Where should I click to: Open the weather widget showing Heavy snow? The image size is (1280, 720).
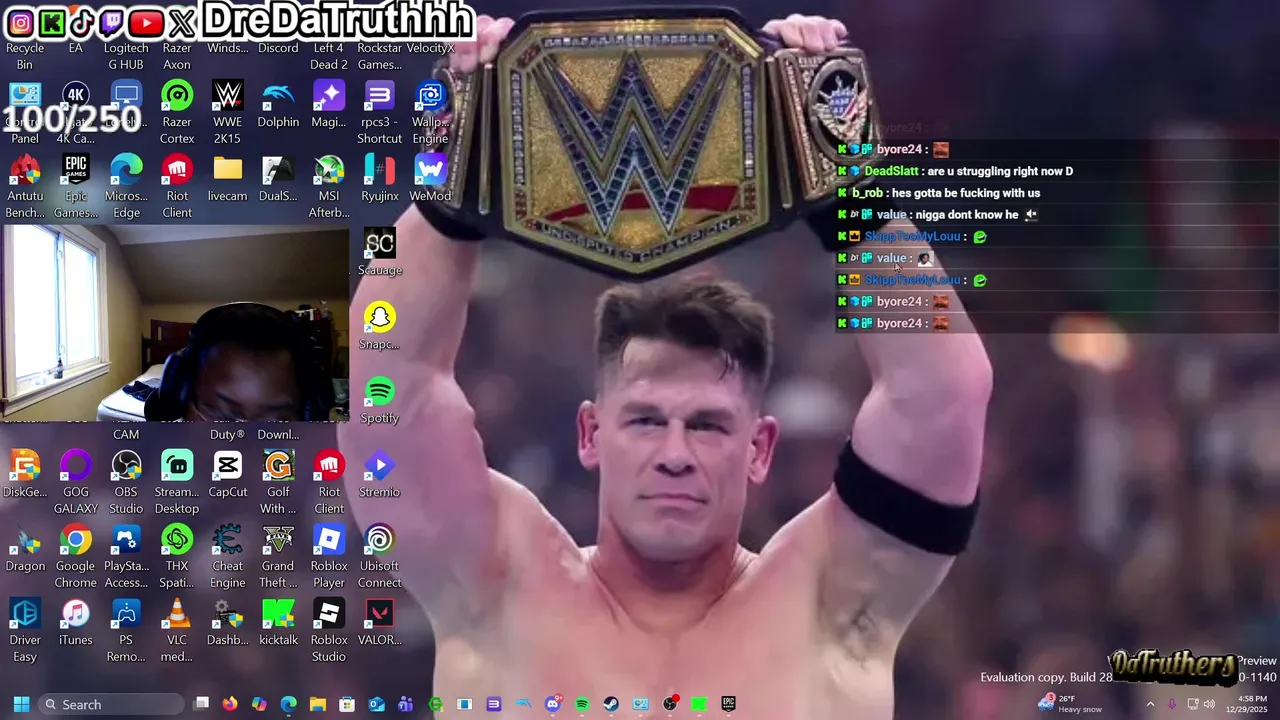[1070, 704]
